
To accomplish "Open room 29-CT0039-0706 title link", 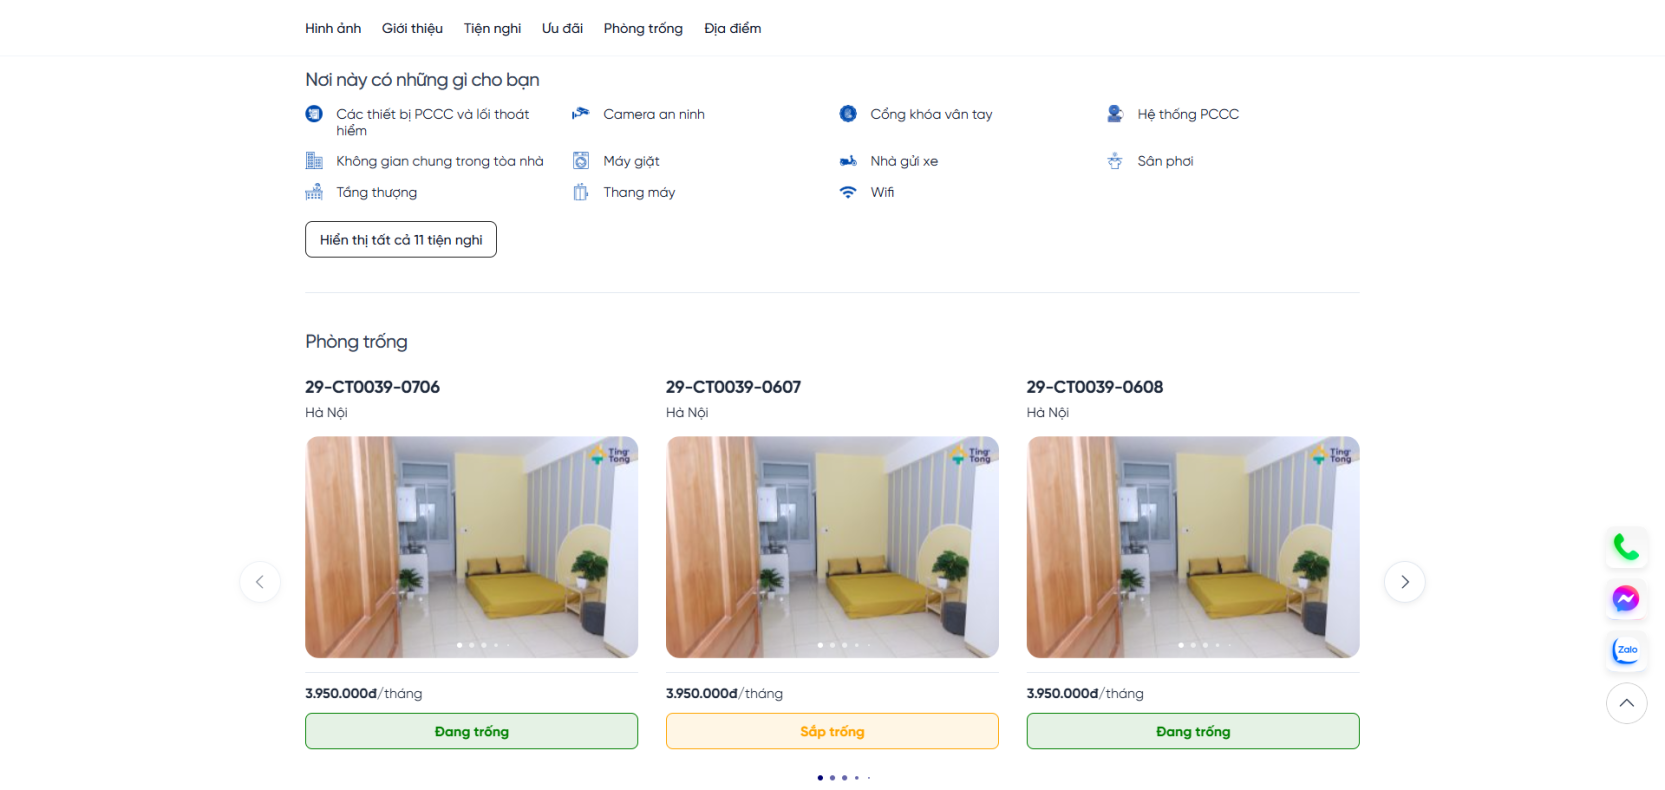I will (x=372, y=387).
